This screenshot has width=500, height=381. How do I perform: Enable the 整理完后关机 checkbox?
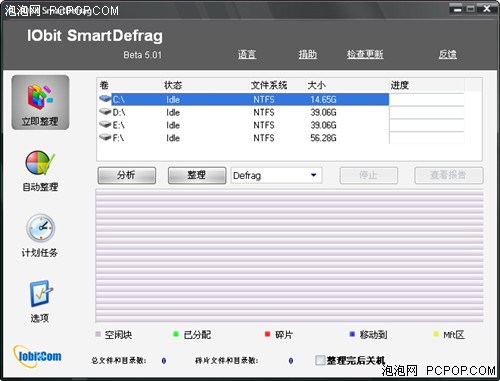[x=320, y=360]
